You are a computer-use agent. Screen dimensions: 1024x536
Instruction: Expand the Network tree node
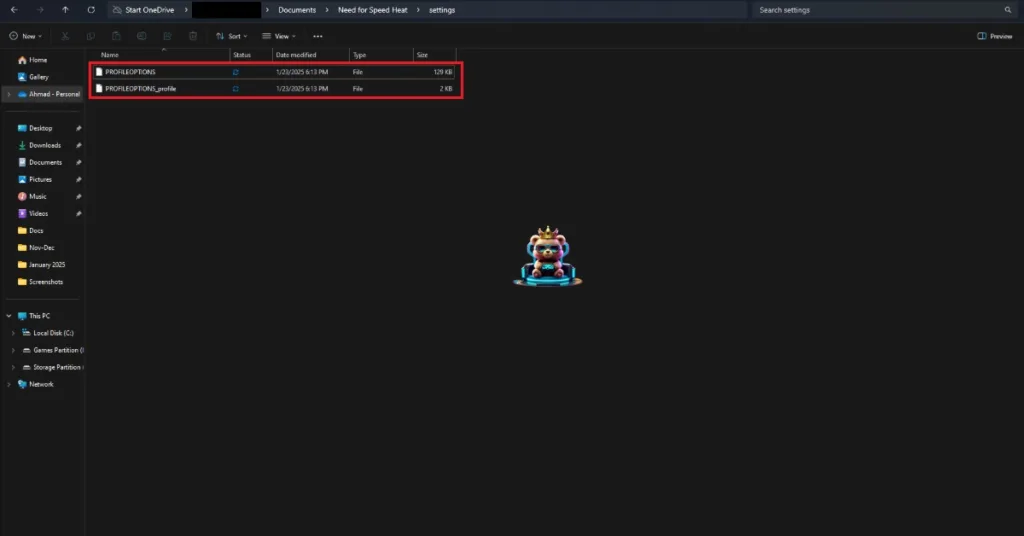point(8,384)
